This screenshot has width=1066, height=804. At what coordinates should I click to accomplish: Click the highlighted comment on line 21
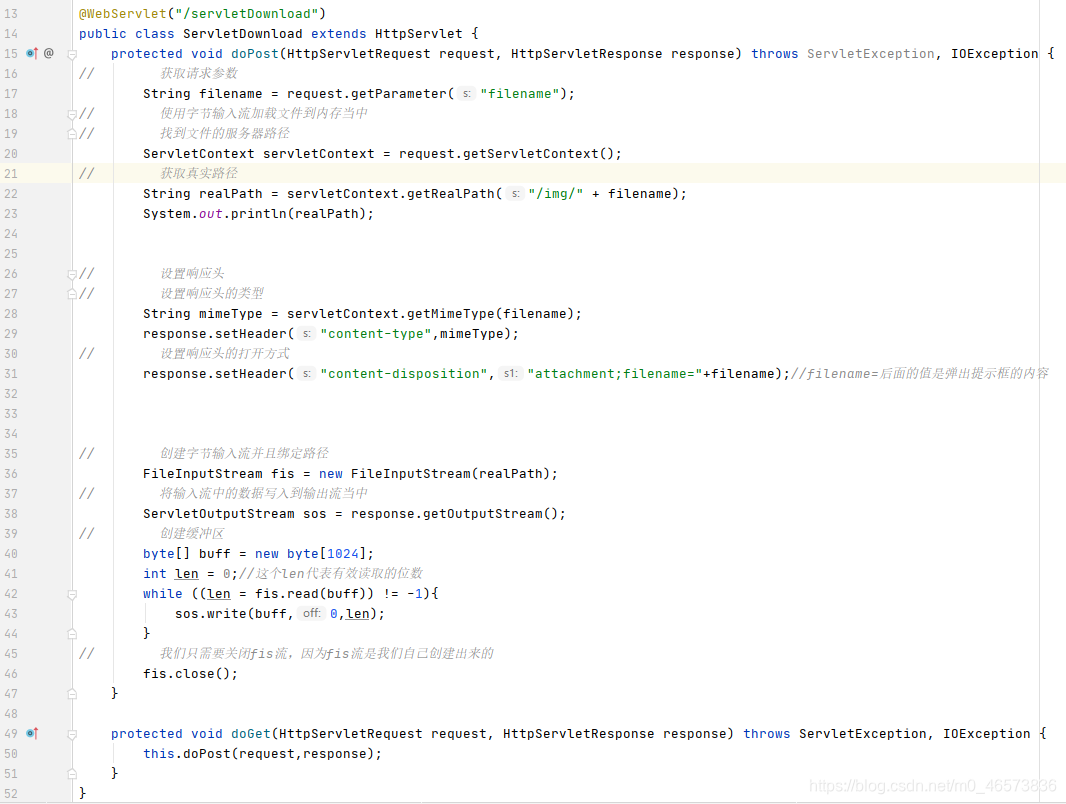pos(199,173)
